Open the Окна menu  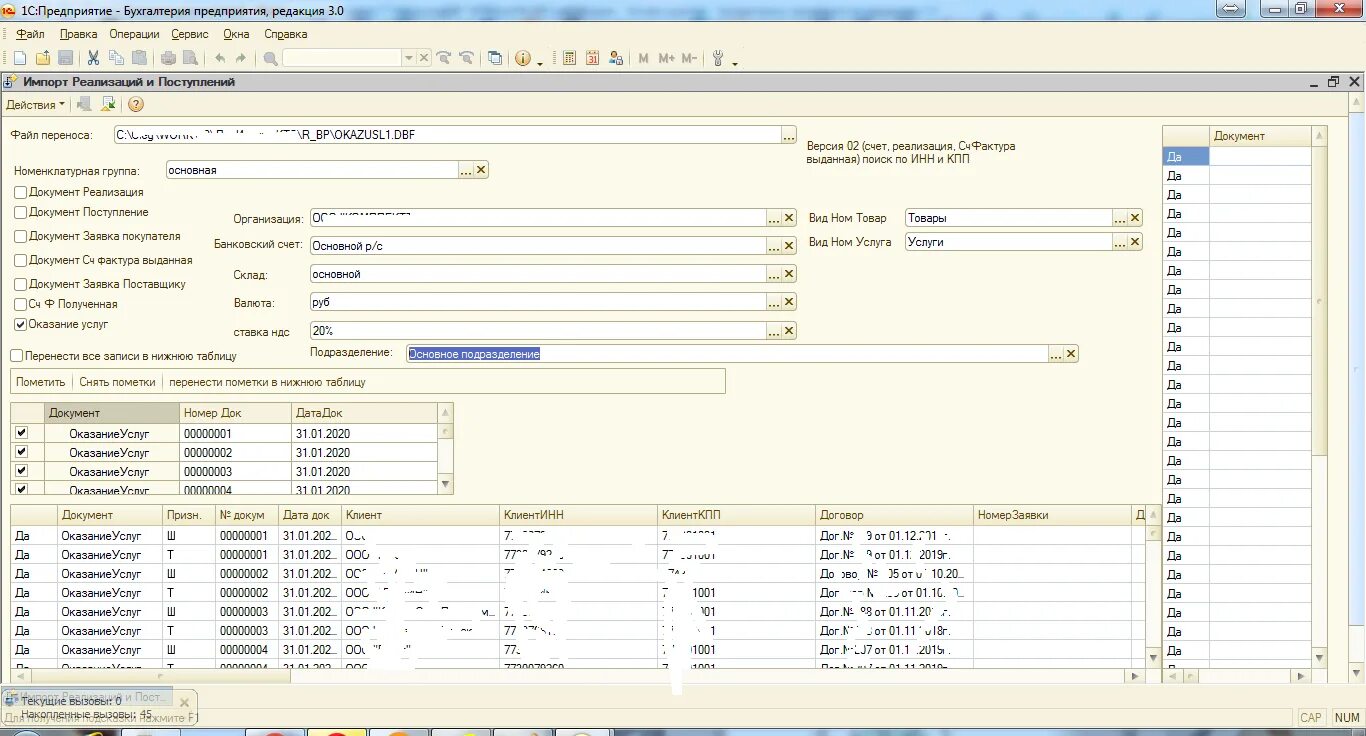point(236,34)
